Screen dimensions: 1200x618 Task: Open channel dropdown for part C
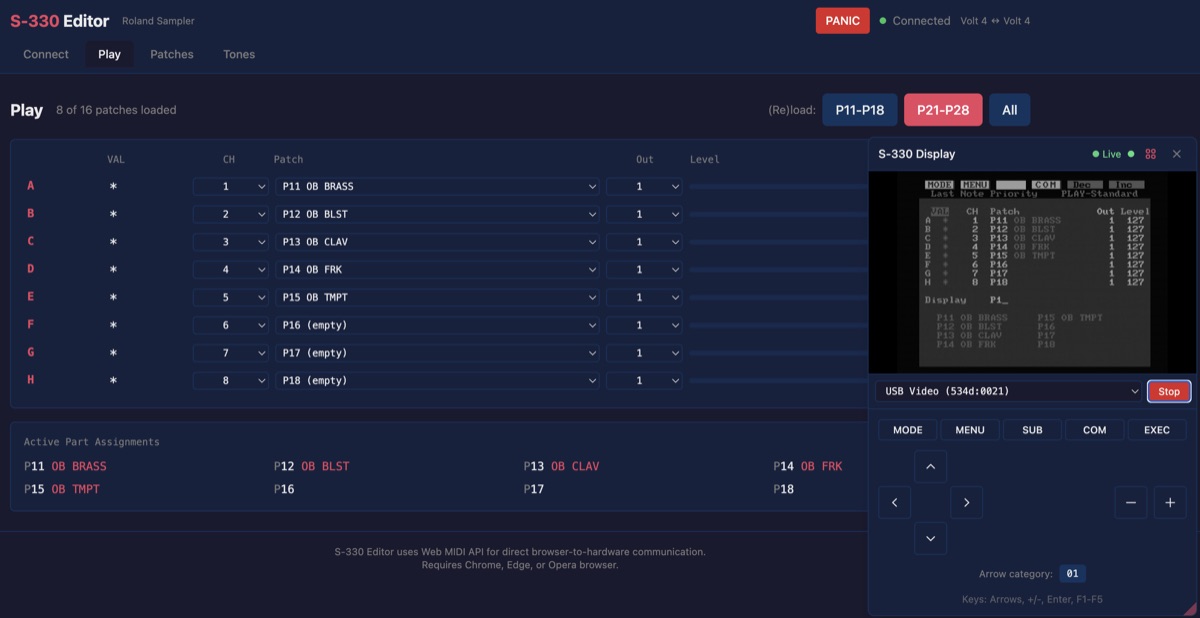click(x=231, y=242)
